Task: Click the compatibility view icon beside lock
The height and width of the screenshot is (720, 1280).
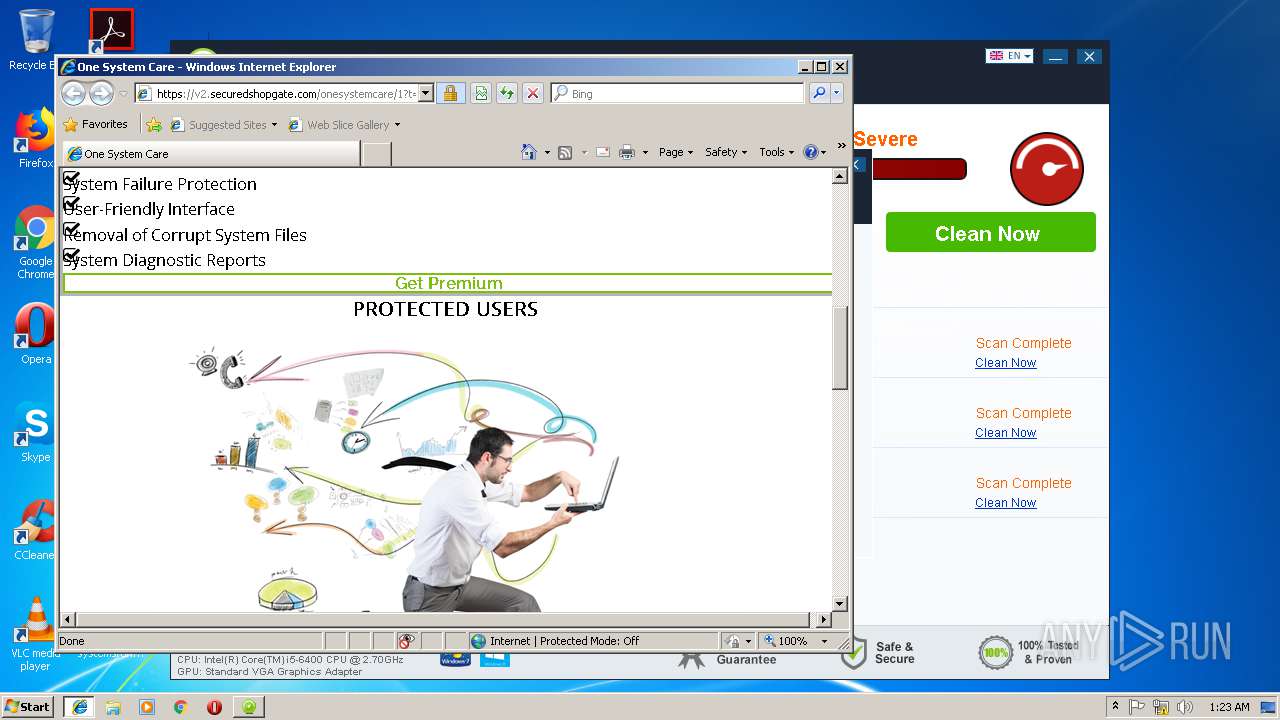Action: click(481, 93)
